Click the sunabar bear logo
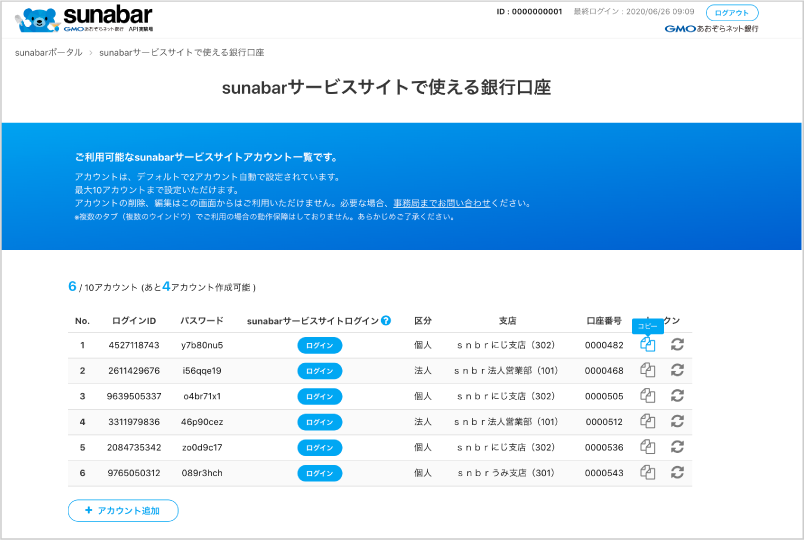 tap(85, 19)
